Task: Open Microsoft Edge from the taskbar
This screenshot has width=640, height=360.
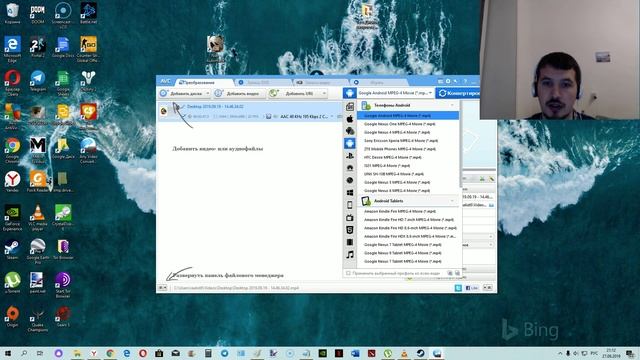Action: [127, 353]
